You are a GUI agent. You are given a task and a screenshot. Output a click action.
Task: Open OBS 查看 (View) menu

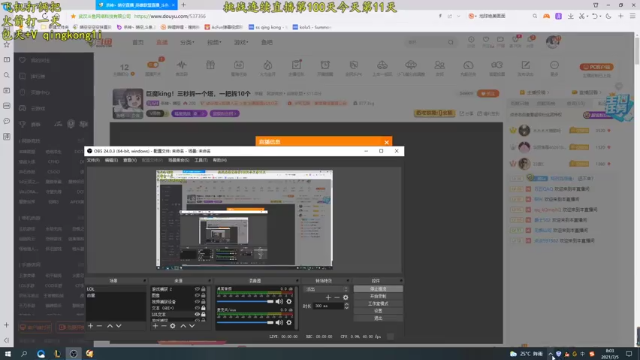[x=130, y=160]
